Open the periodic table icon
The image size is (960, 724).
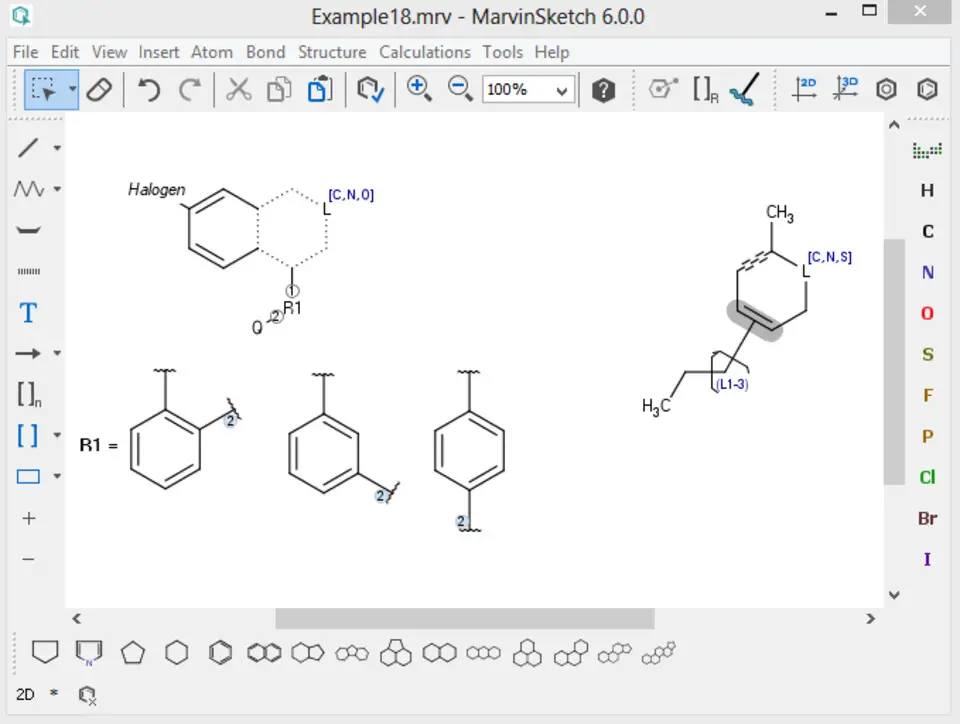[x=927, y=150]
